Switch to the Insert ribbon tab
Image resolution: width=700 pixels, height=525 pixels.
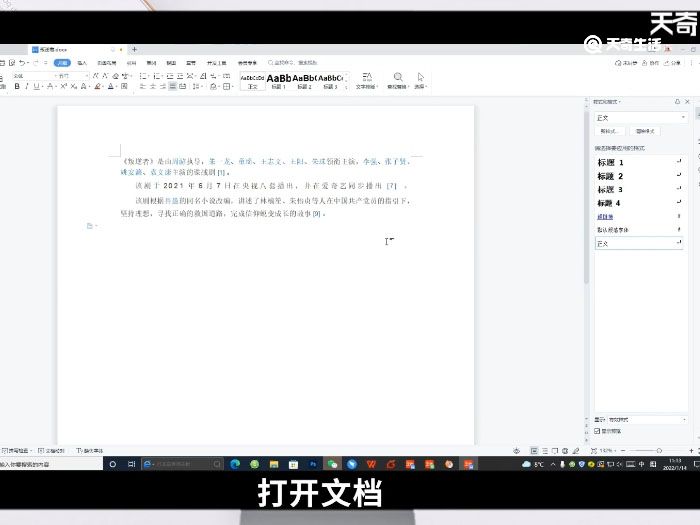pyautogui.click(x=82, y=63)
